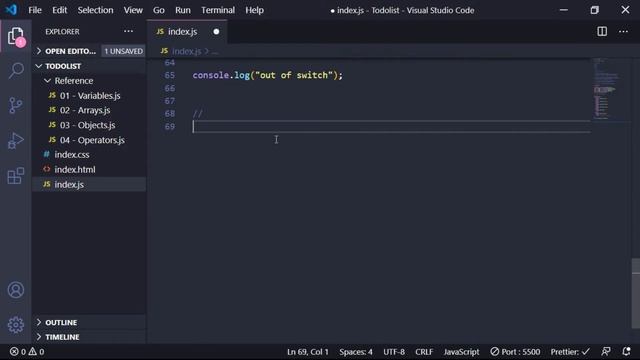Viewport: 640px width, 360px height.
Task: Minimize the VS Code window
Action: pyautogui.click(x=564, y=10)
